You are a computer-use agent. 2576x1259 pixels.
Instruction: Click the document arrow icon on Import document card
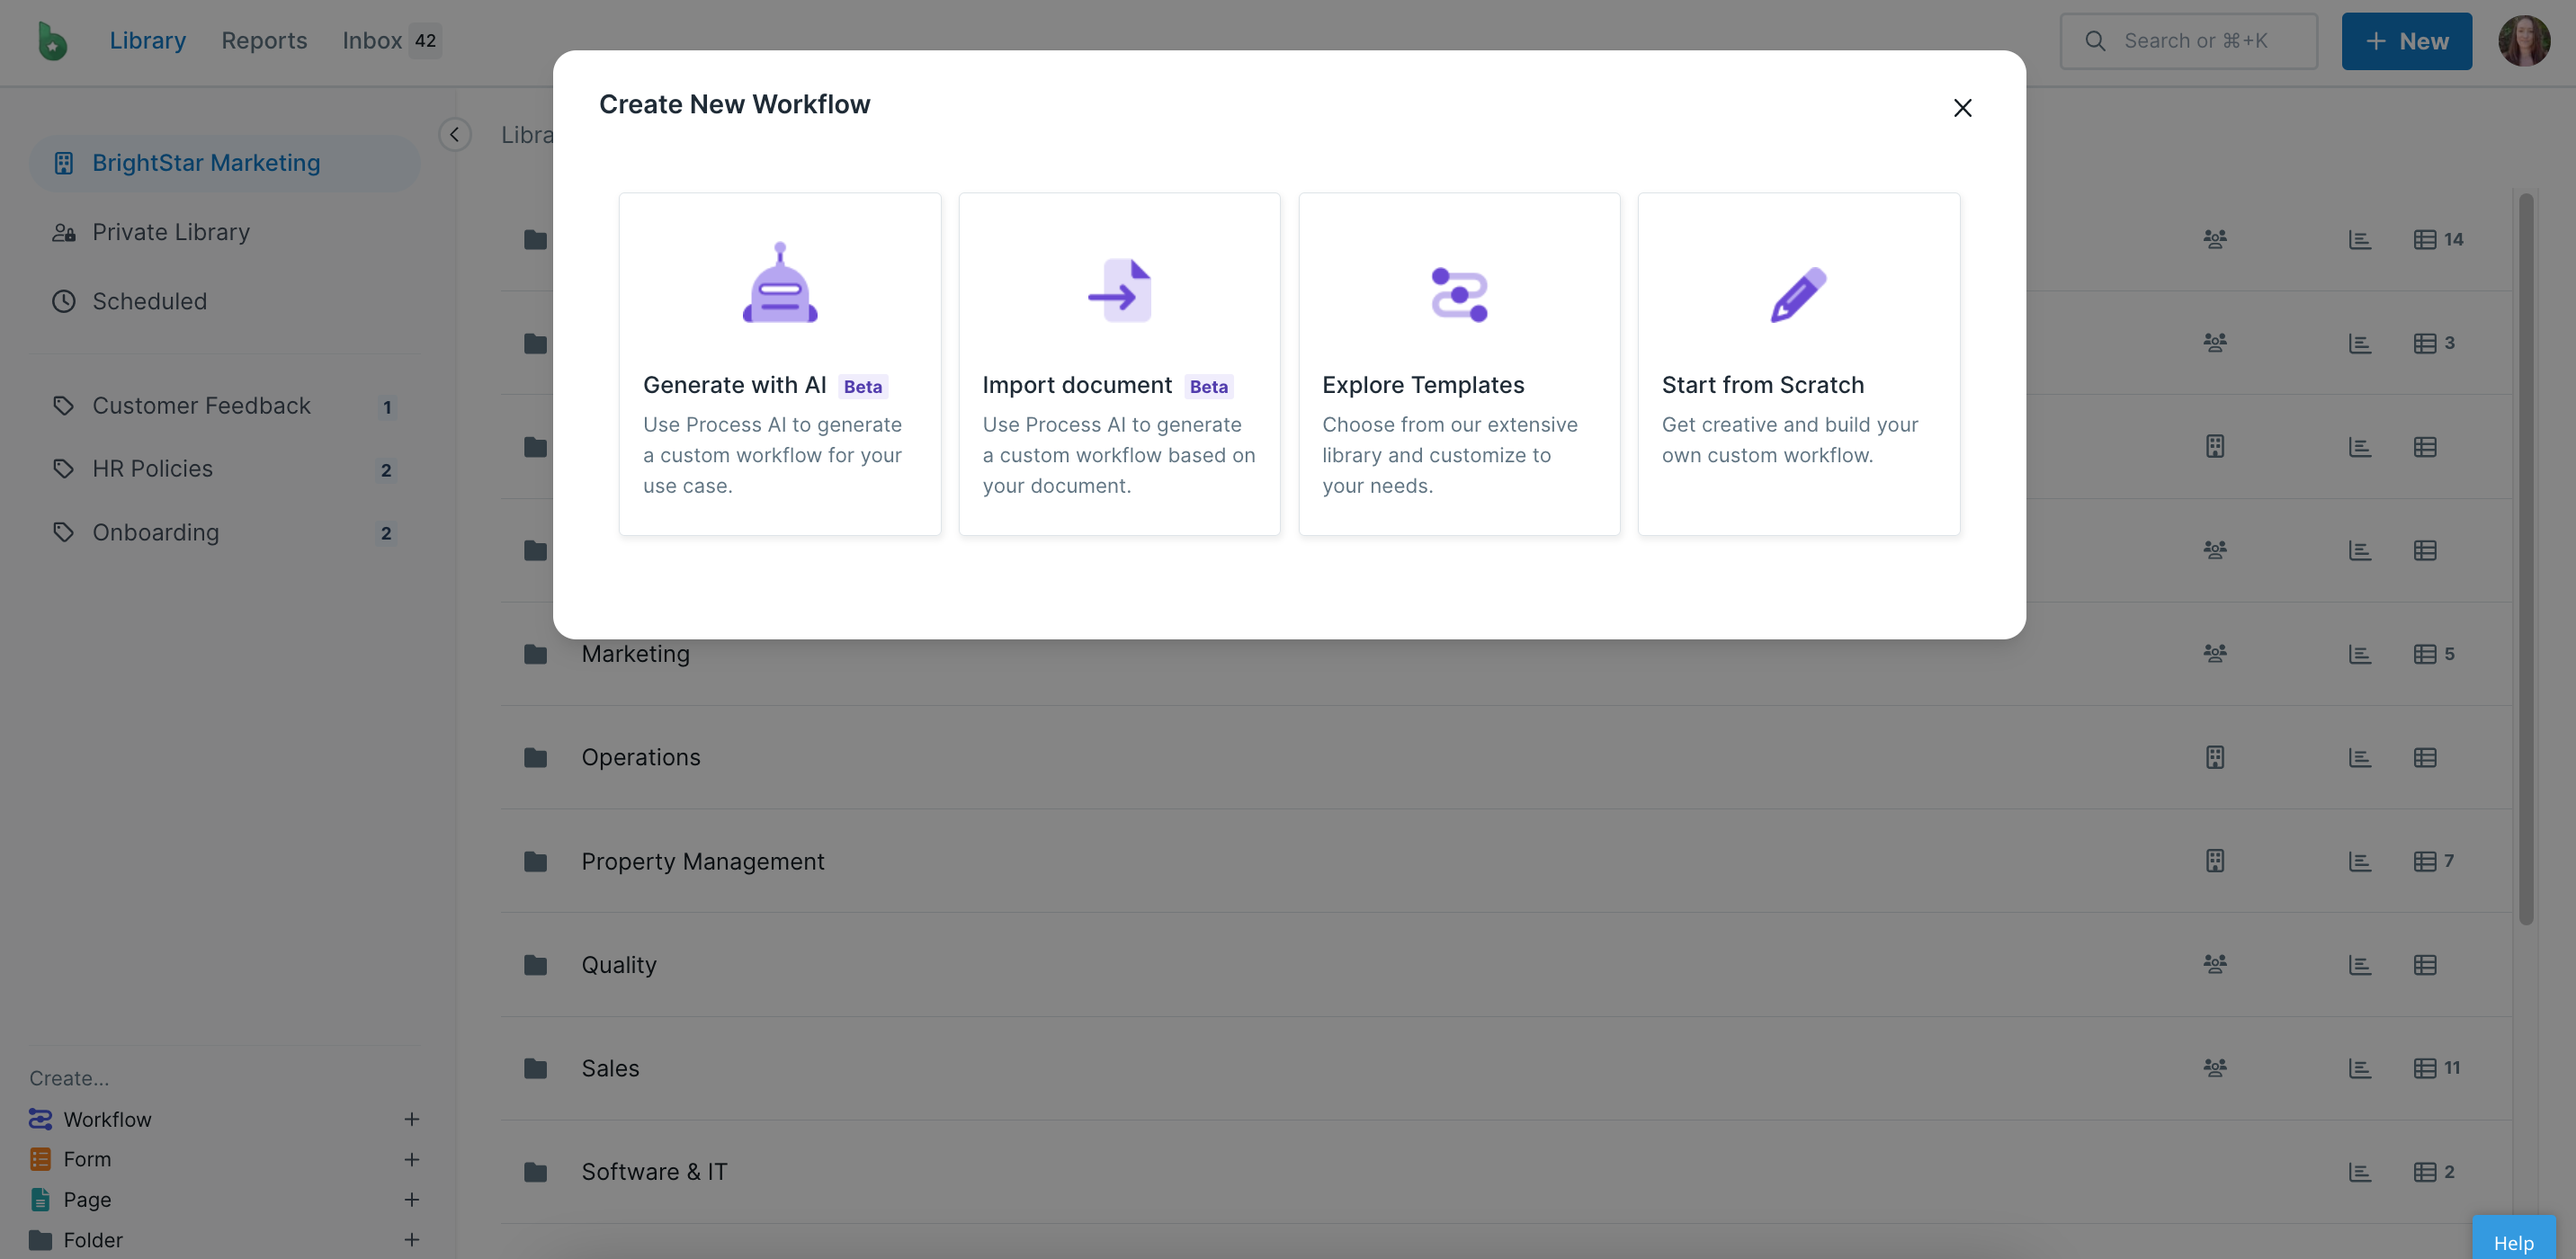click(1118, 290)
